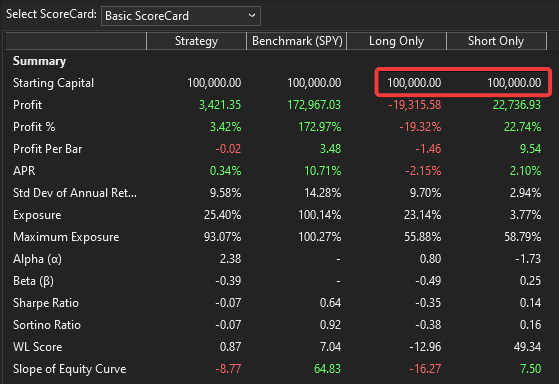Select the Beta (β) row label
Image resolution: width=559 pixels, height=384 pixels.
(x=34, y=281)
